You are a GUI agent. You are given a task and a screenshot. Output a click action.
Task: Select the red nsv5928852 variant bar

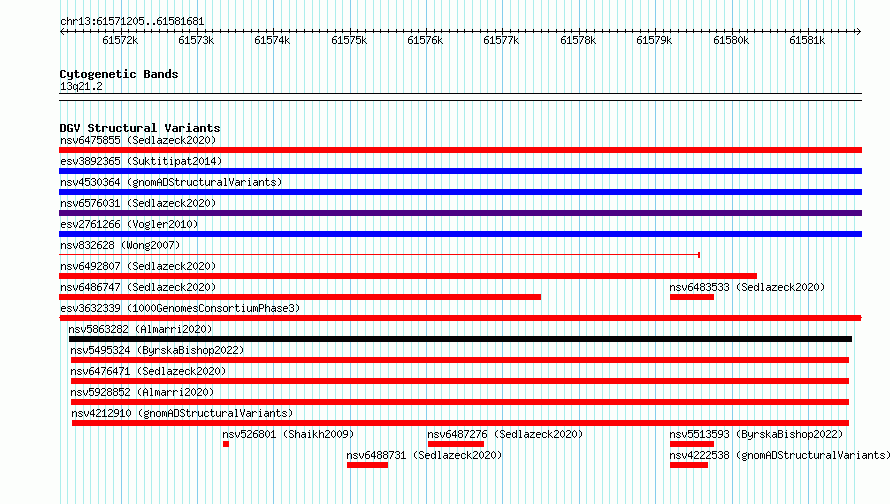460,402
